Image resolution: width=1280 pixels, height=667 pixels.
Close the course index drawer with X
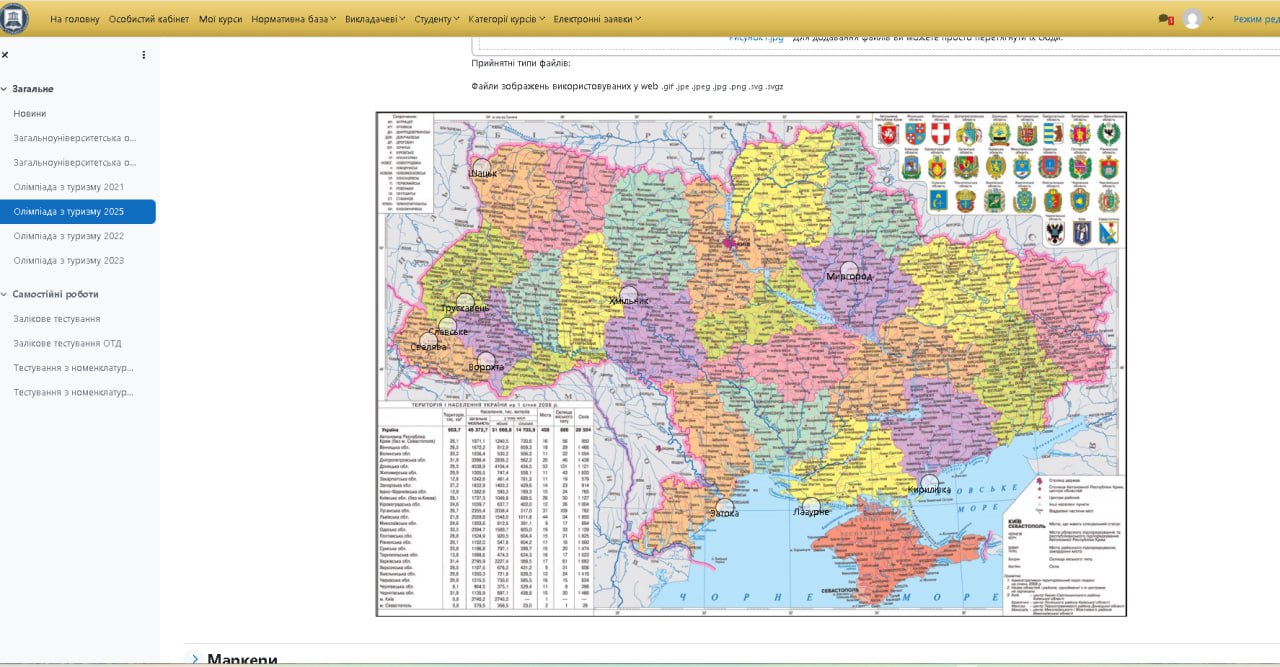pos(5,55)
